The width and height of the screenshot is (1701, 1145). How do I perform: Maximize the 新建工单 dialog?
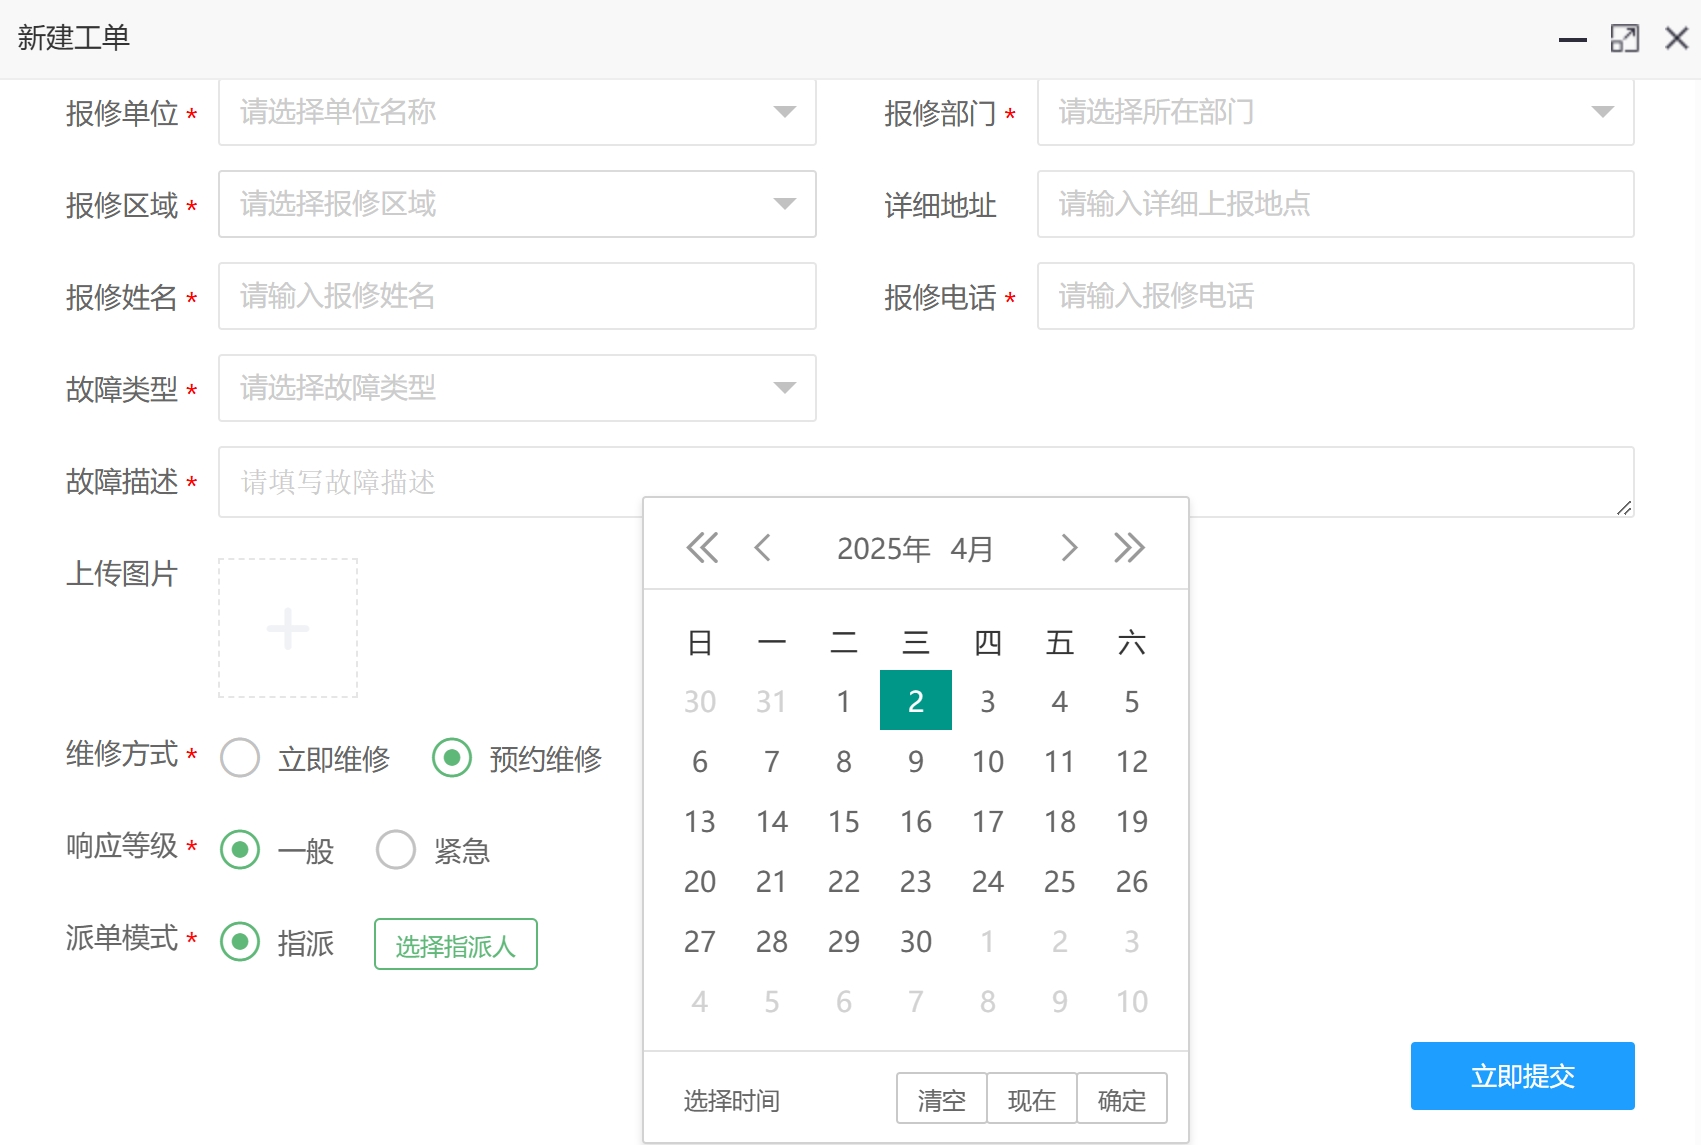1625,38
